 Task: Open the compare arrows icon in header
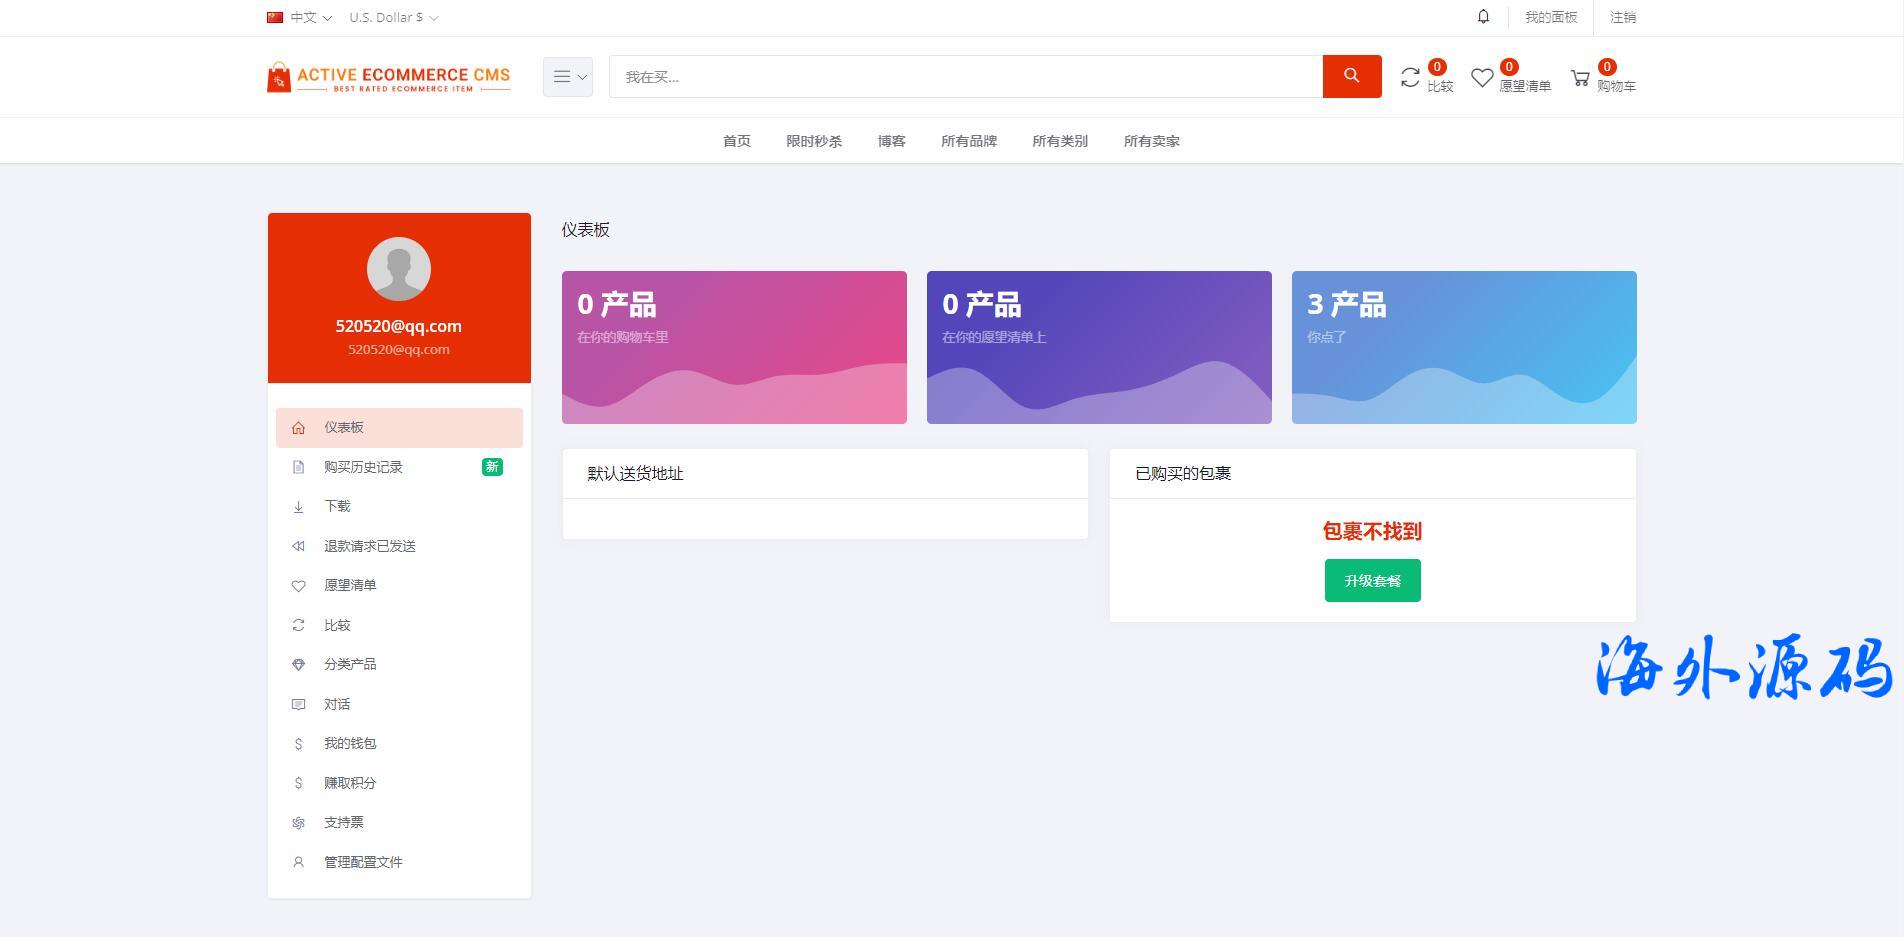(1410, 78)
